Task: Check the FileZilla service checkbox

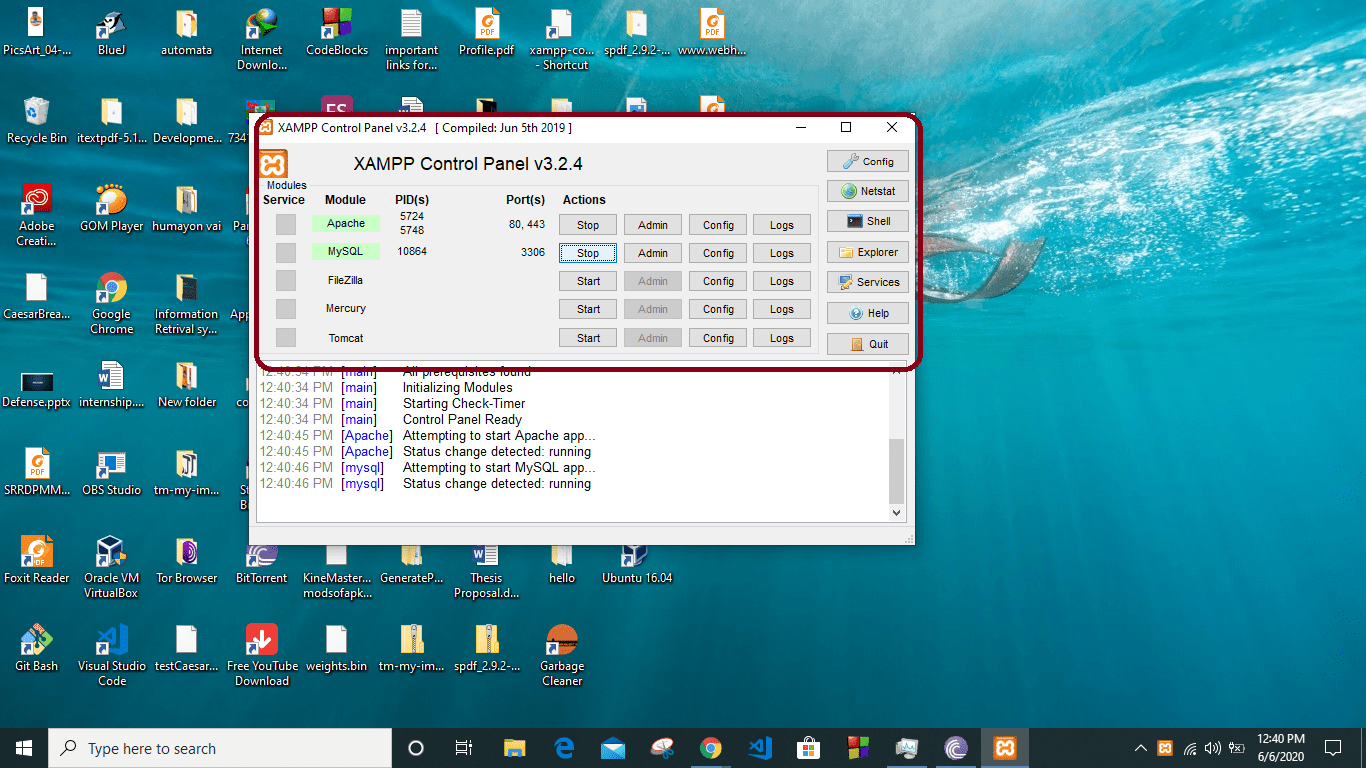Action: tap(285, 281)
